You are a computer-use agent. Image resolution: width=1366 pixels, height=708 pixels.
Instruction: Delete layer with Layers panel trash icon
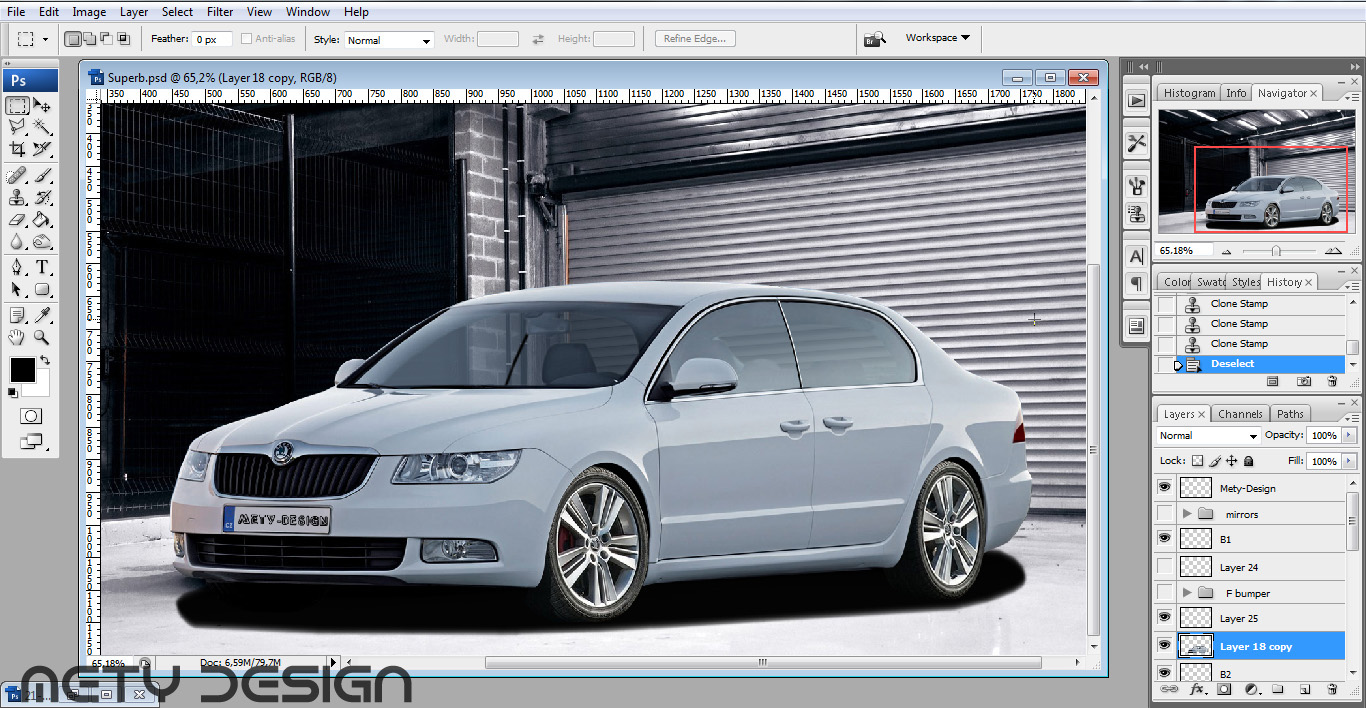1331,689
